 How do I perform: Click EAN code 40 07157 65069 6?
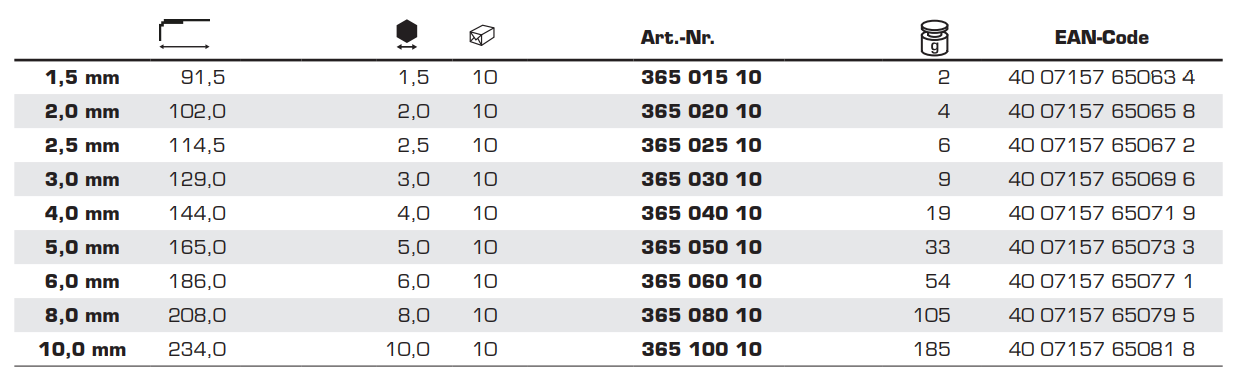tap(1102, 179)
